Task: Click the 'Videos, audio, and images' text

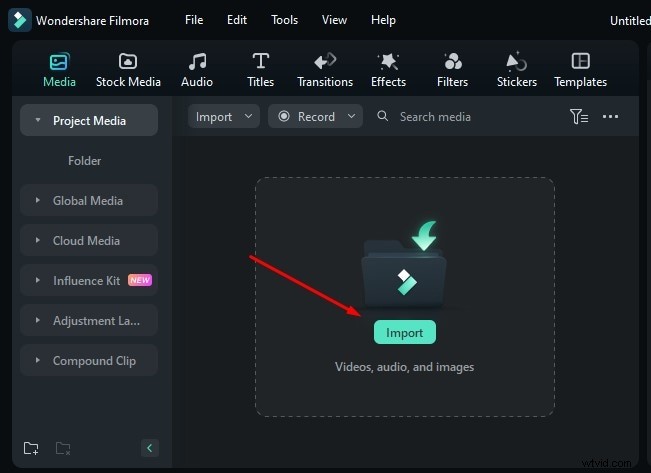Action: pyautogui.click(x=404, y=367)
